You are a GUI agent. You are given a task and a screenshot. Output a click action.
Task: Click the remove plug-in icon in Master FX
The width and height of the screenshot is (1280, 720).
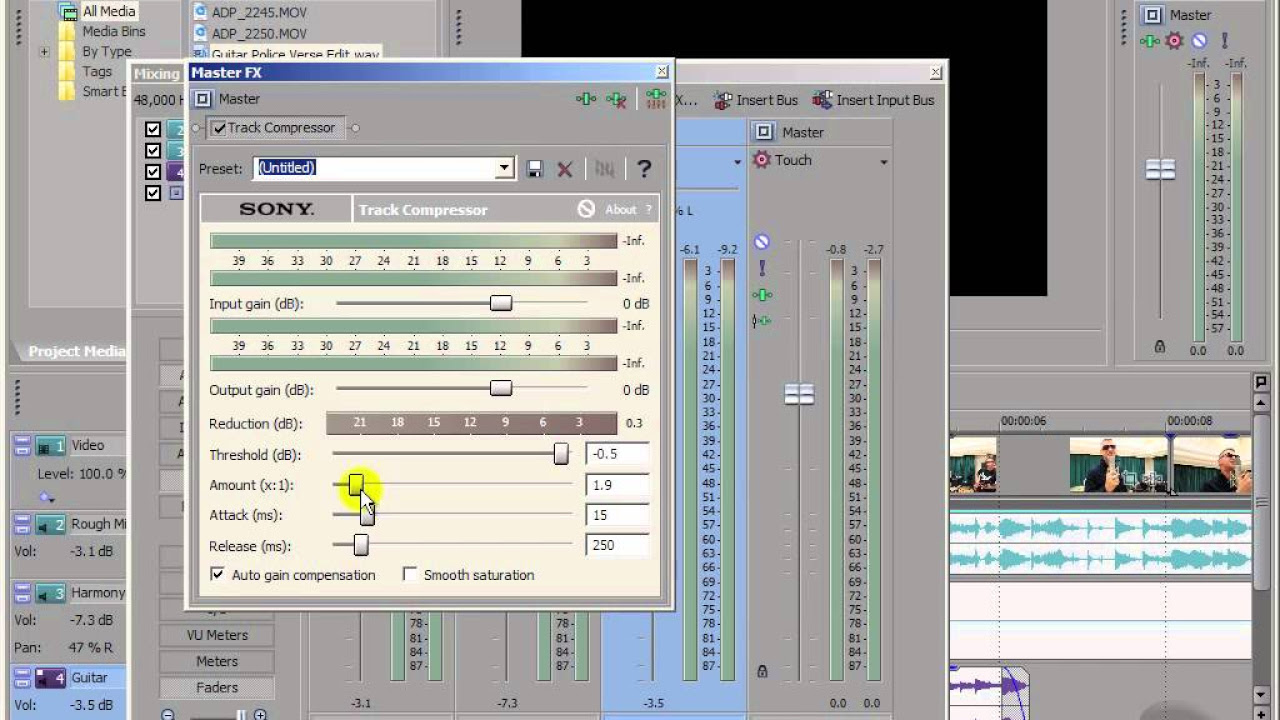tap(616, 100)
